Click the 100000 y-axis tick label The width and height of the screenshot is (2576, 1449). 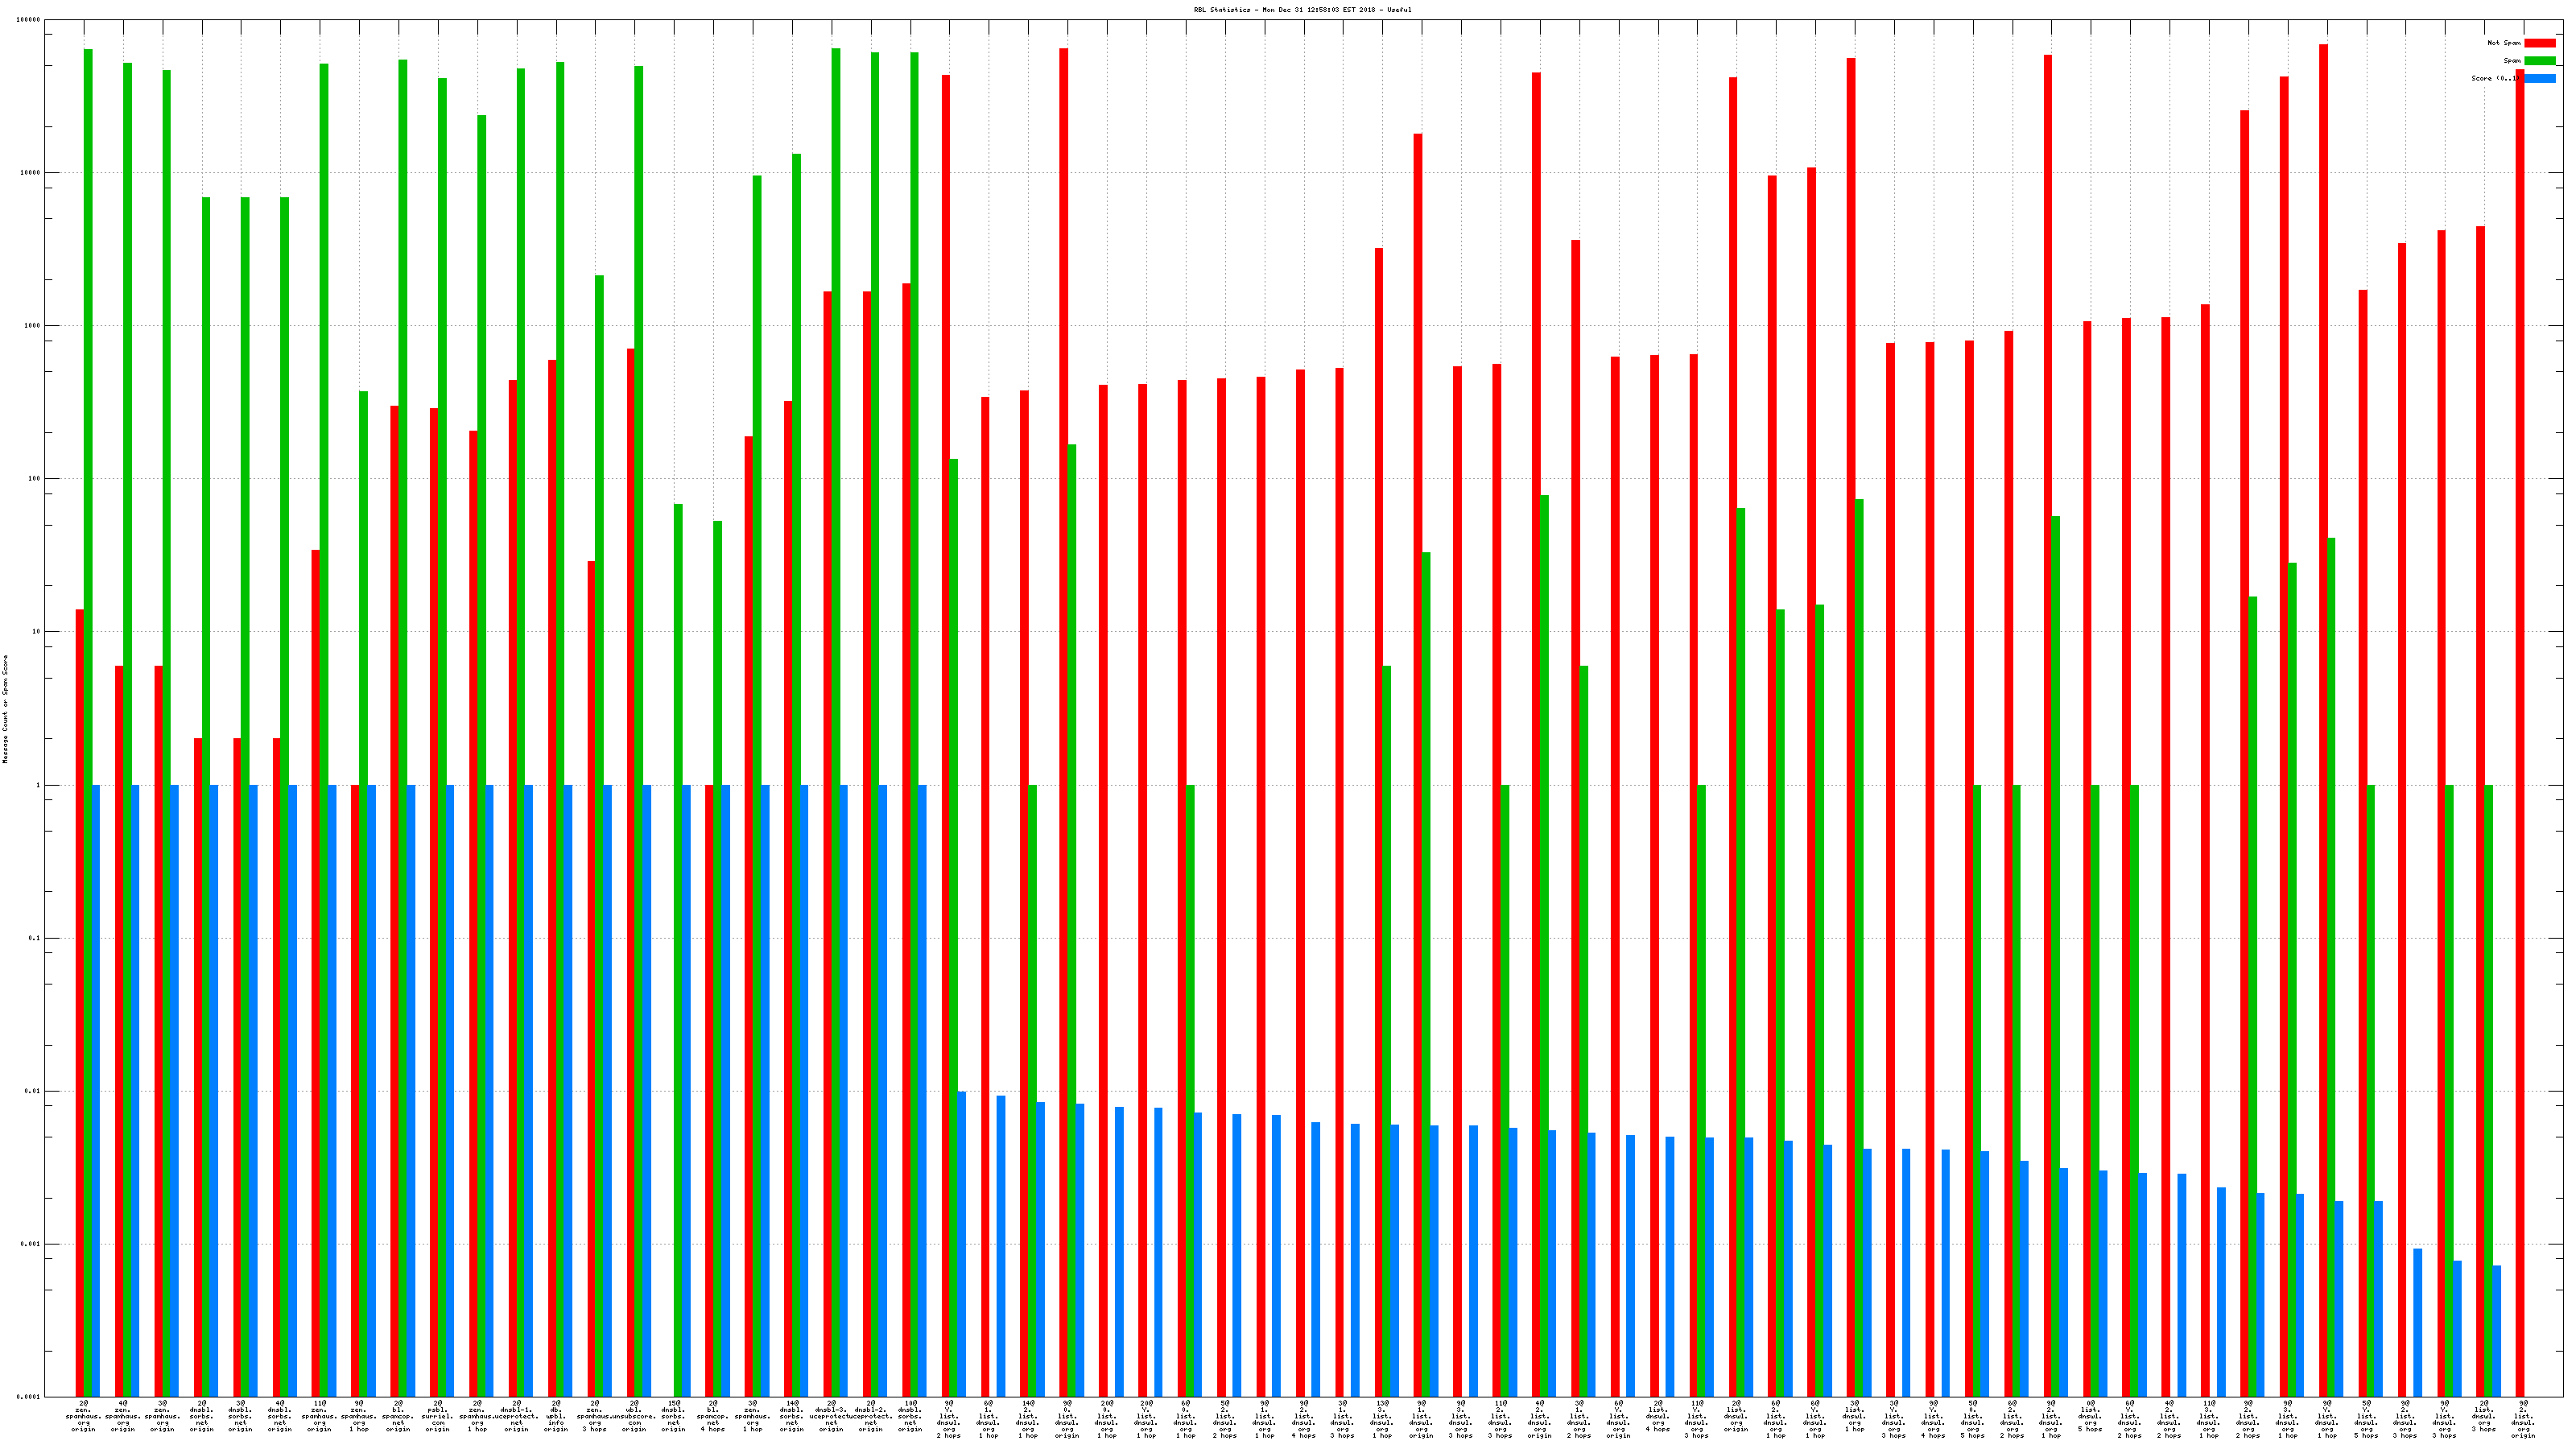pyautogui.click(x=29, y=20)
